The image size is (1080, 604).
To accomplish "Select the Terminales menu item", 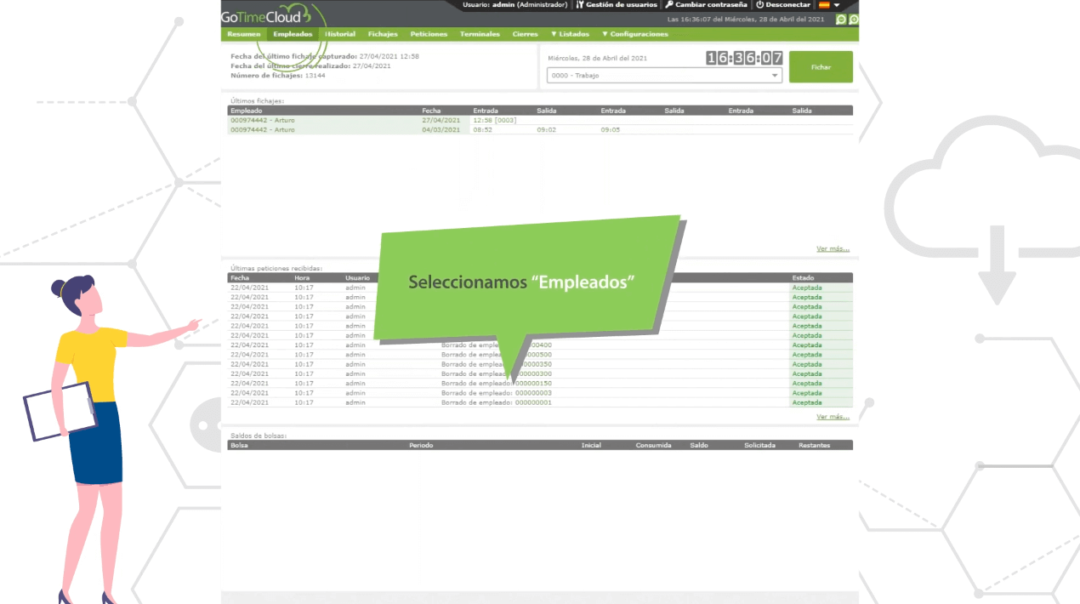I will (479, 33).
